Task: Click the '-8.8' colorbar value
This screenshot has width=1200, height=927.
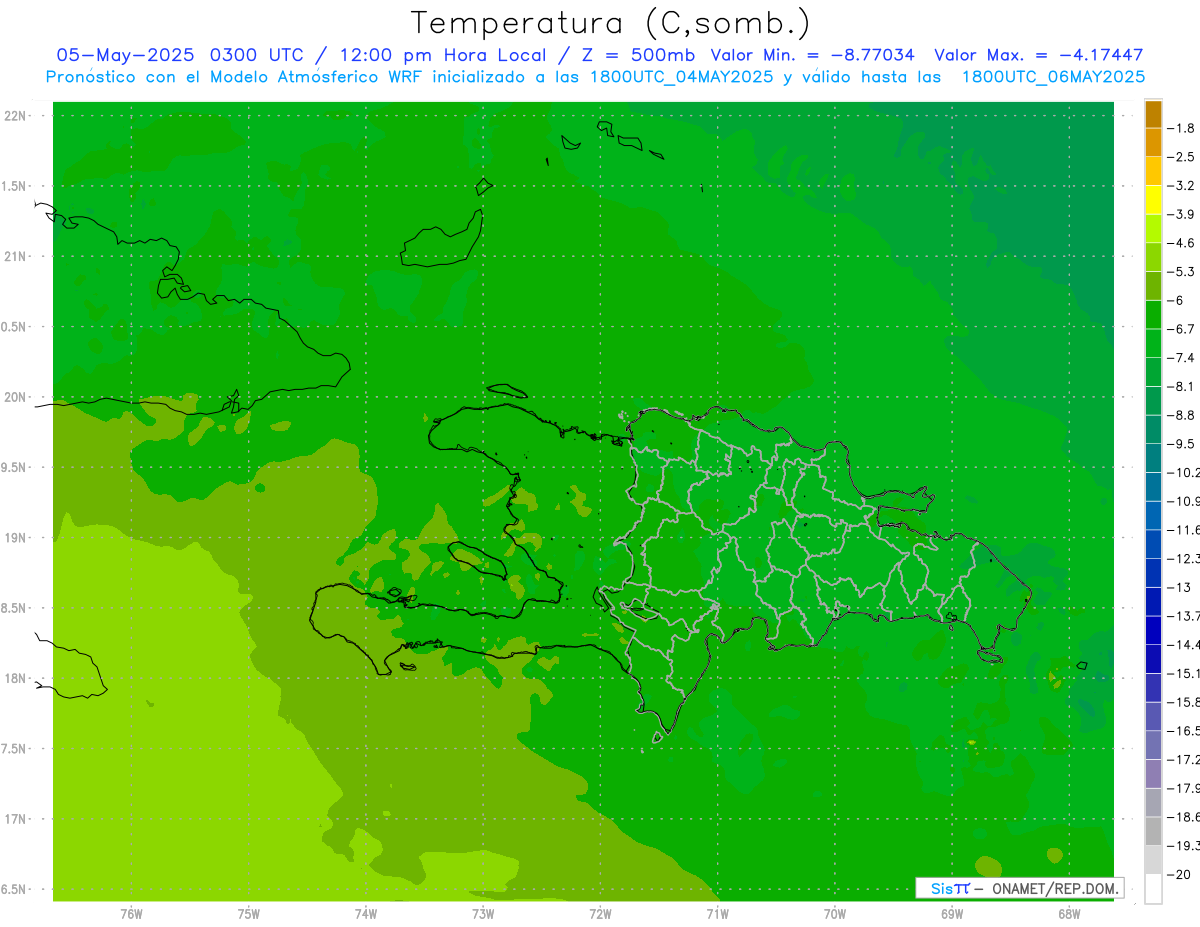Action: click(1182, 415)
